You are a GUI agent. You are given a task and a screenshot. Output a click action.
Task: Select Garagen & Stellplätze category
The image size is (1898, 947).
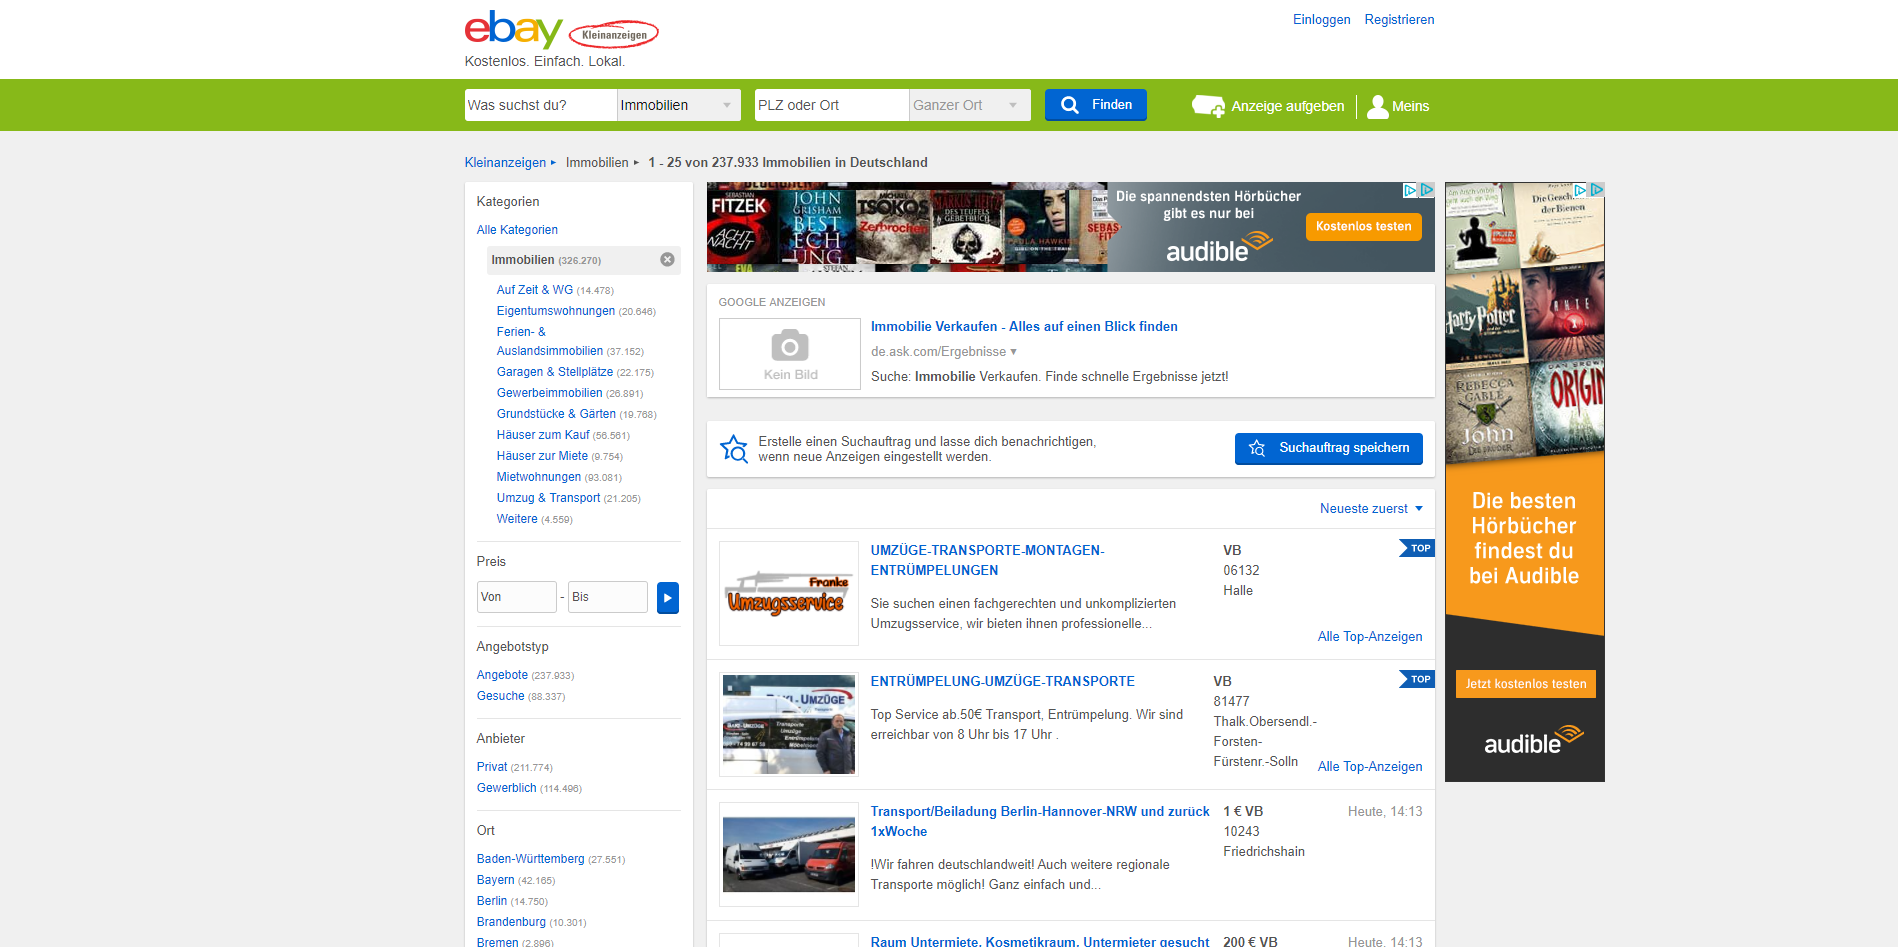[x=554, y=372]
